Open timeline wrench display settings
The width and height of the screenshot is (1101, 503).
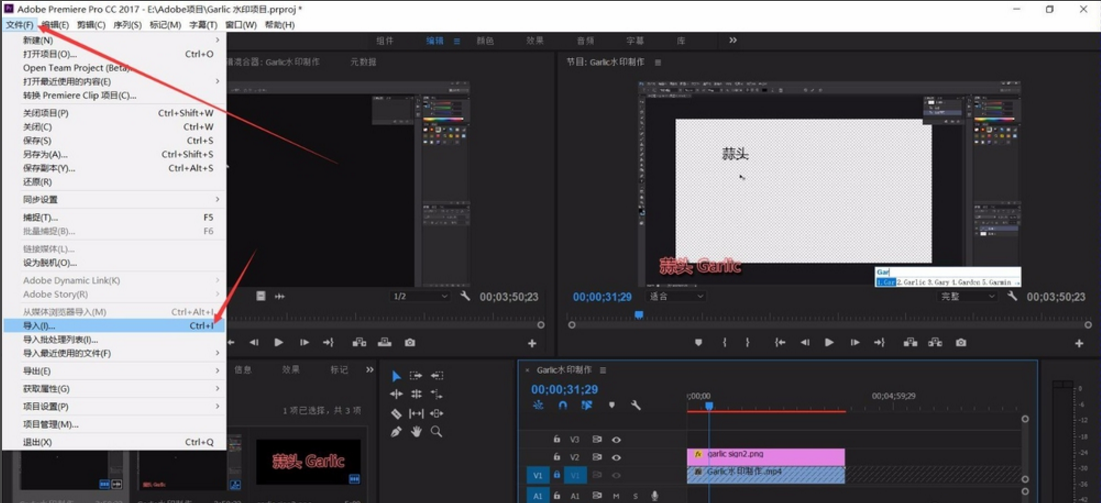(x=636, y=405)
